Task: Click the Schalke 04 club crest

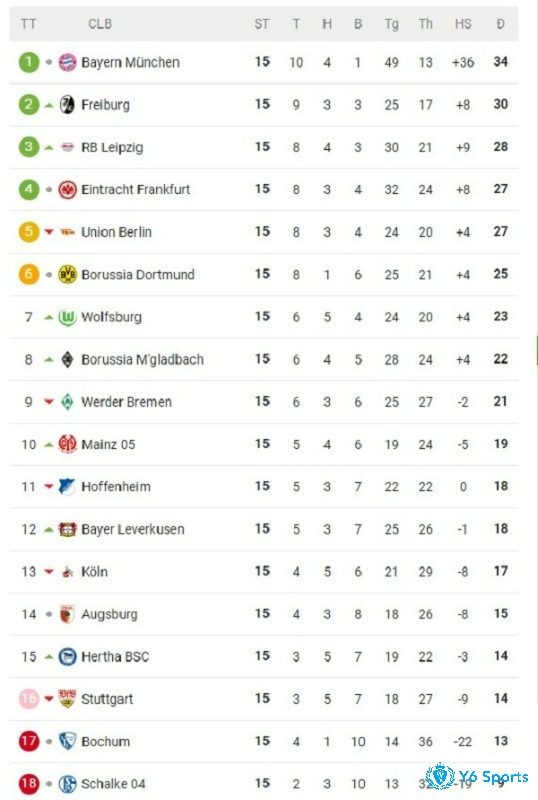Action: (67, 784)
